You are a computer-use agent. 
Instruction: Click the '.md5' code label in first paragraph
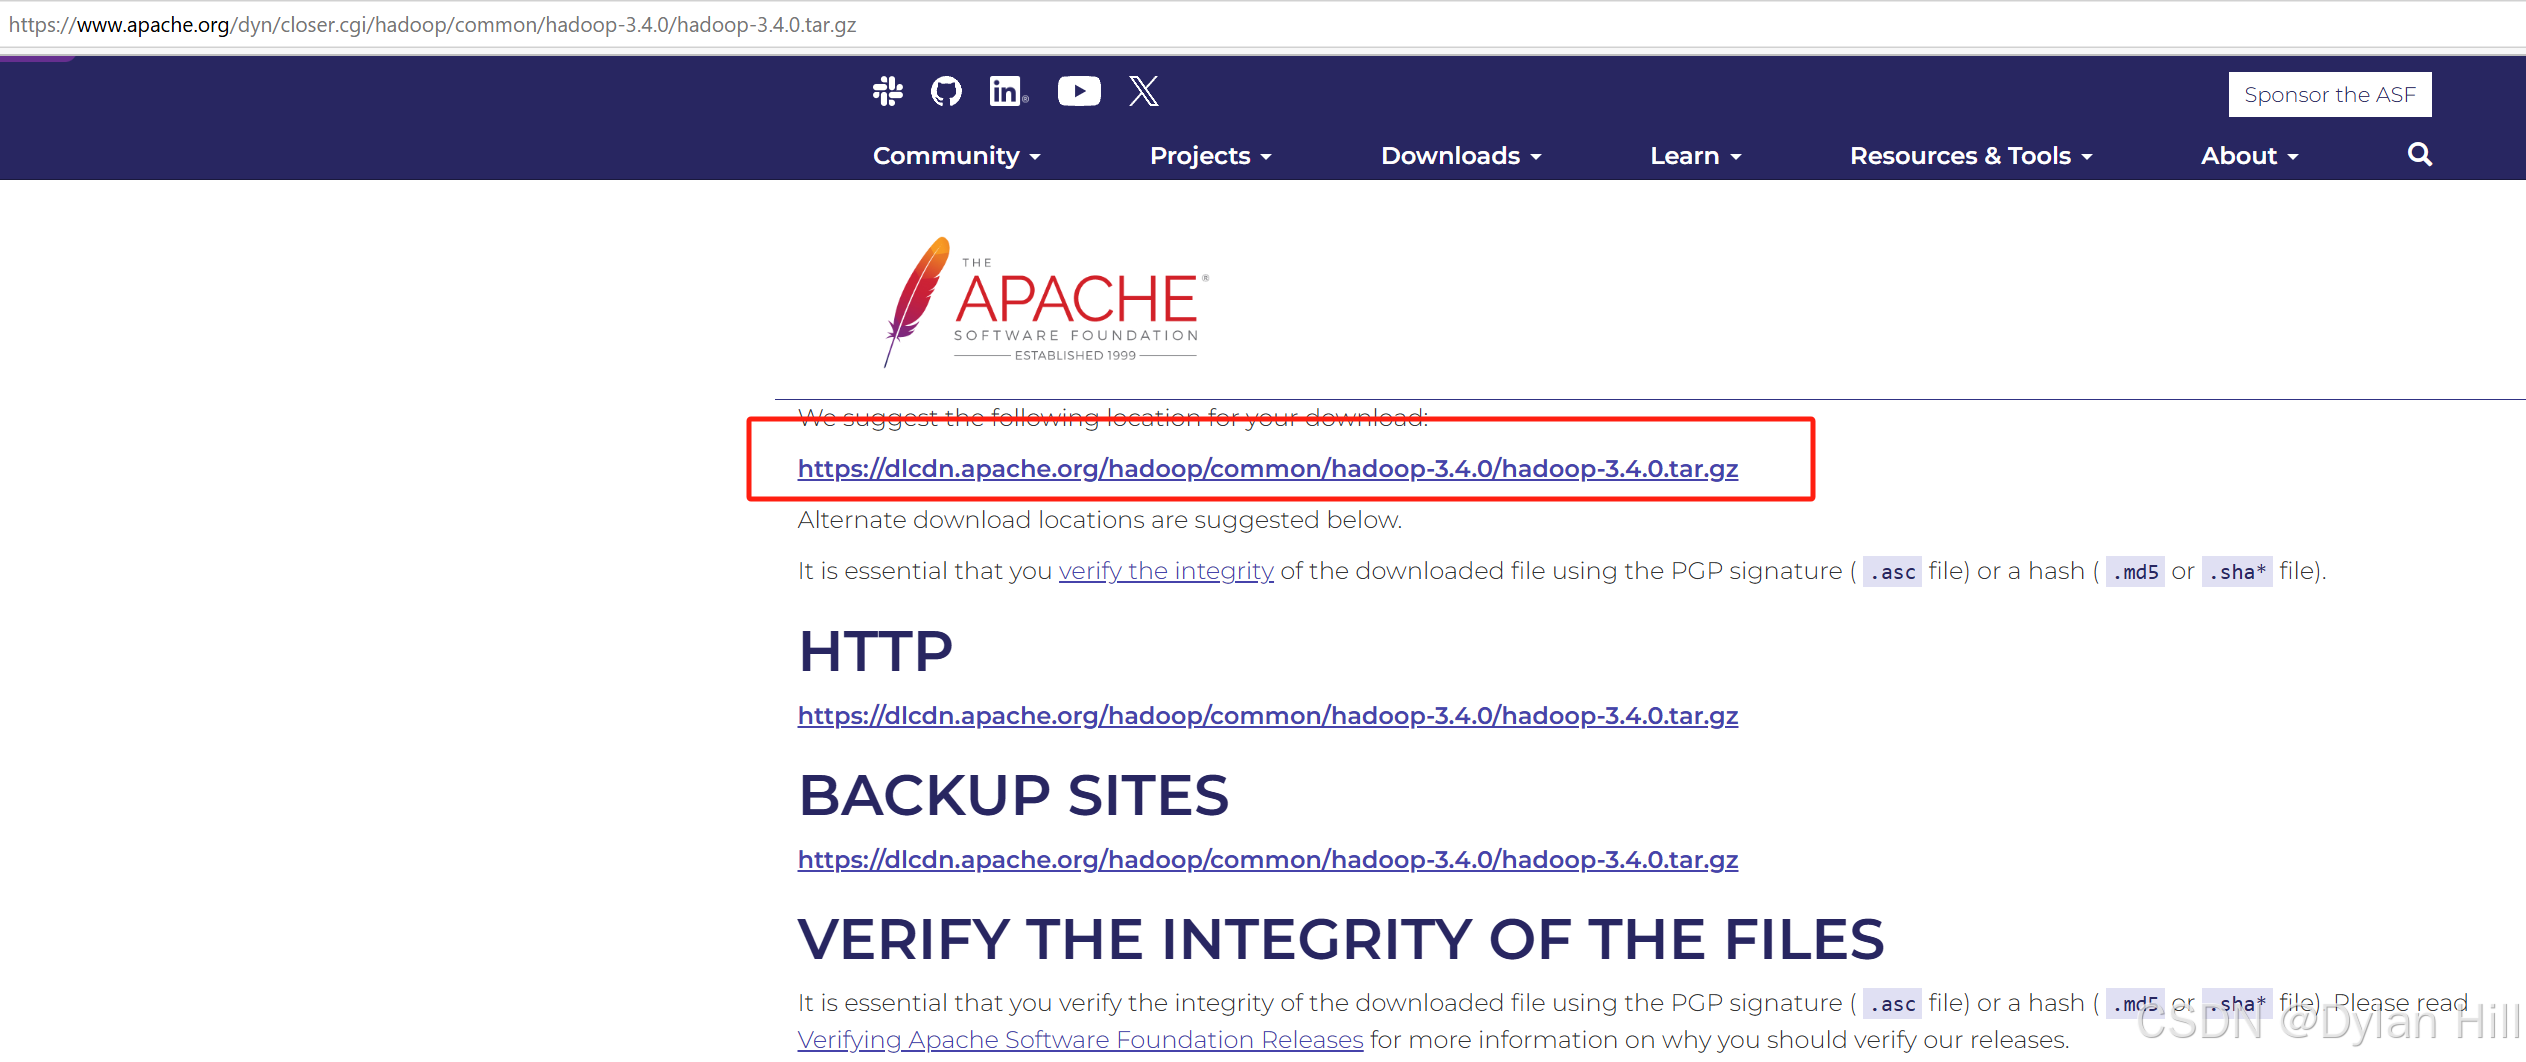2135,572
